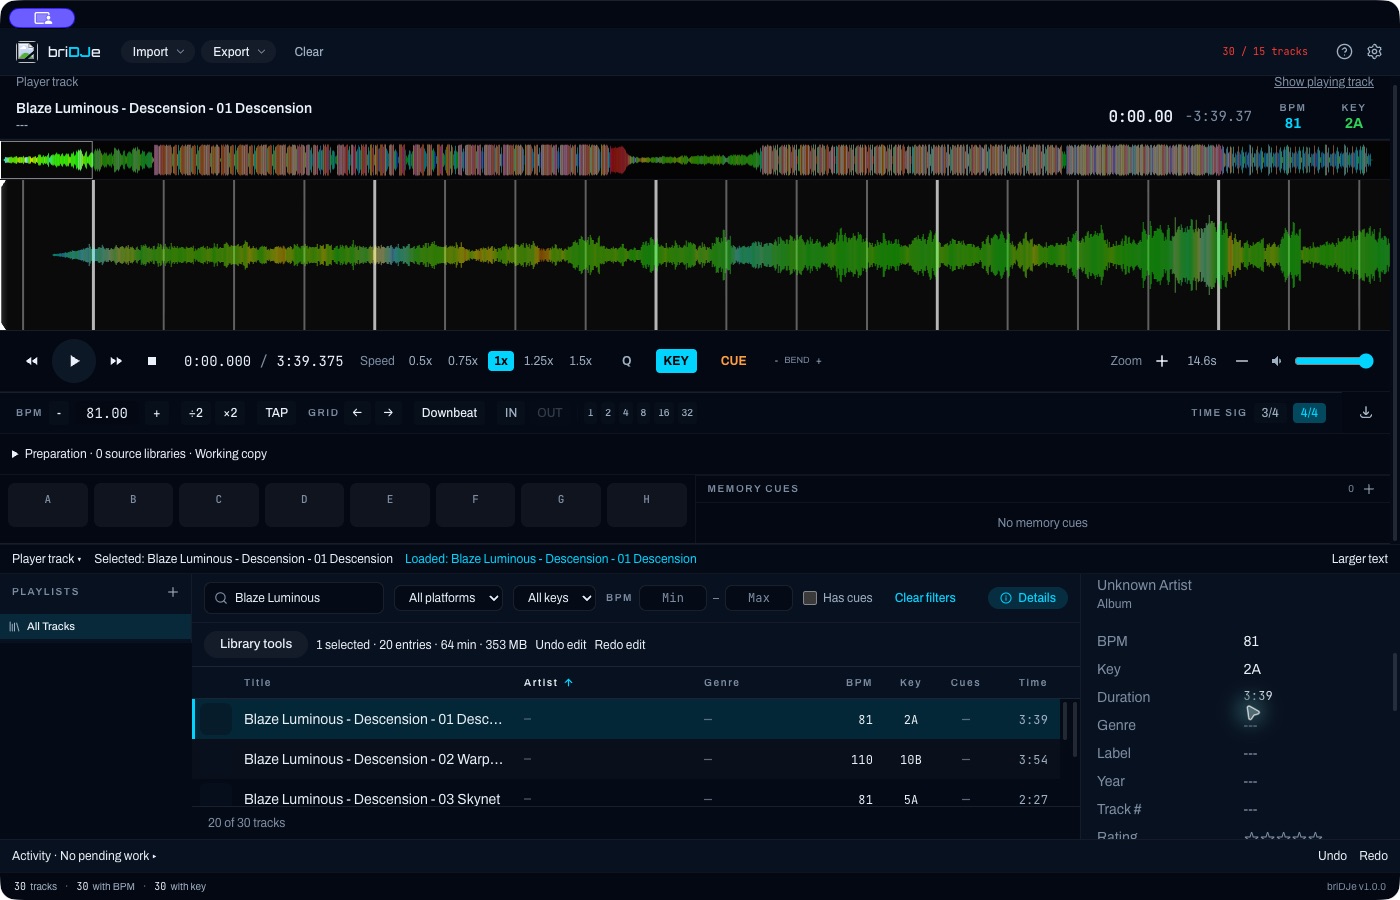Viewport: 1400px width, 900px height.
Task: Shift the grid right with arrow icon
Action: [x=388, y=413]
